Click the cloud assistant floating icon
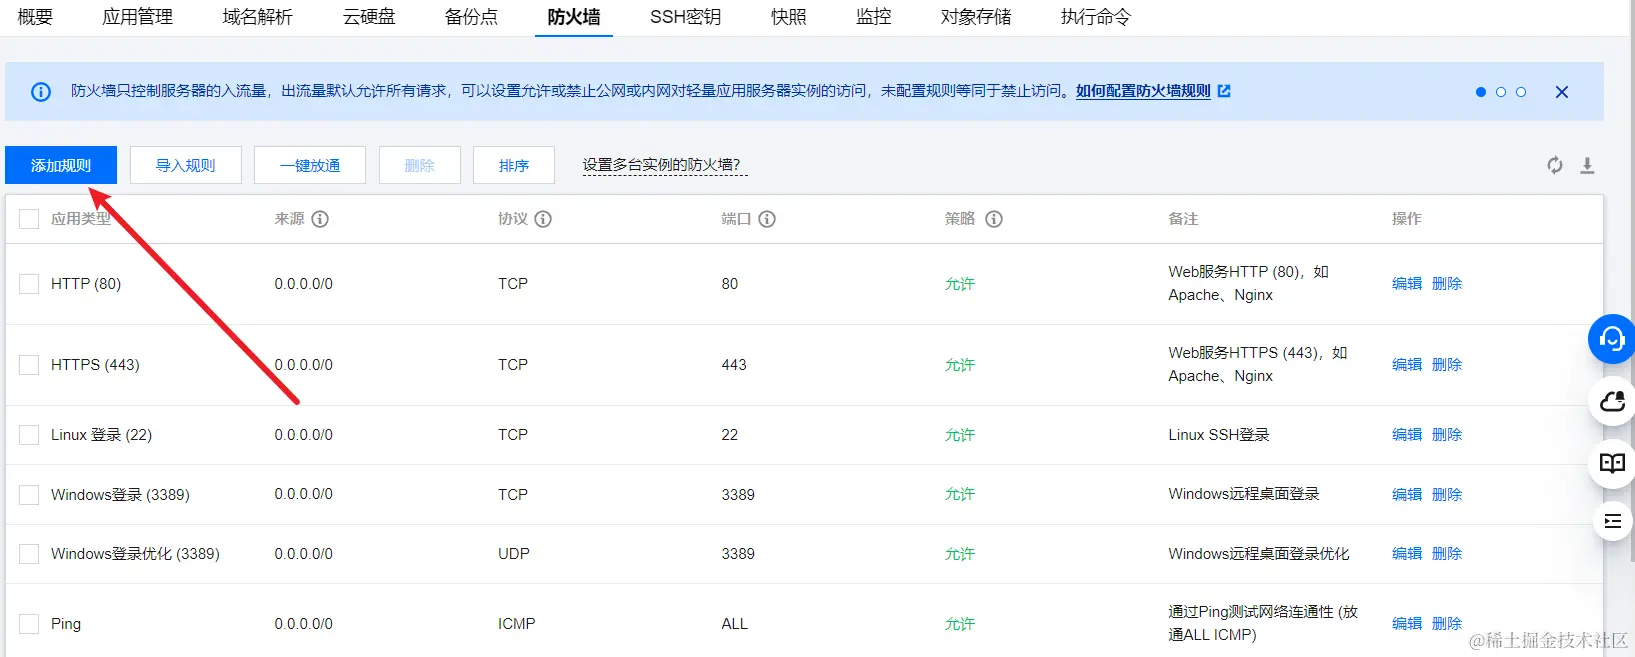Screen dimensions: 1635x657 pyautogui.click(x=1612, y=402)
